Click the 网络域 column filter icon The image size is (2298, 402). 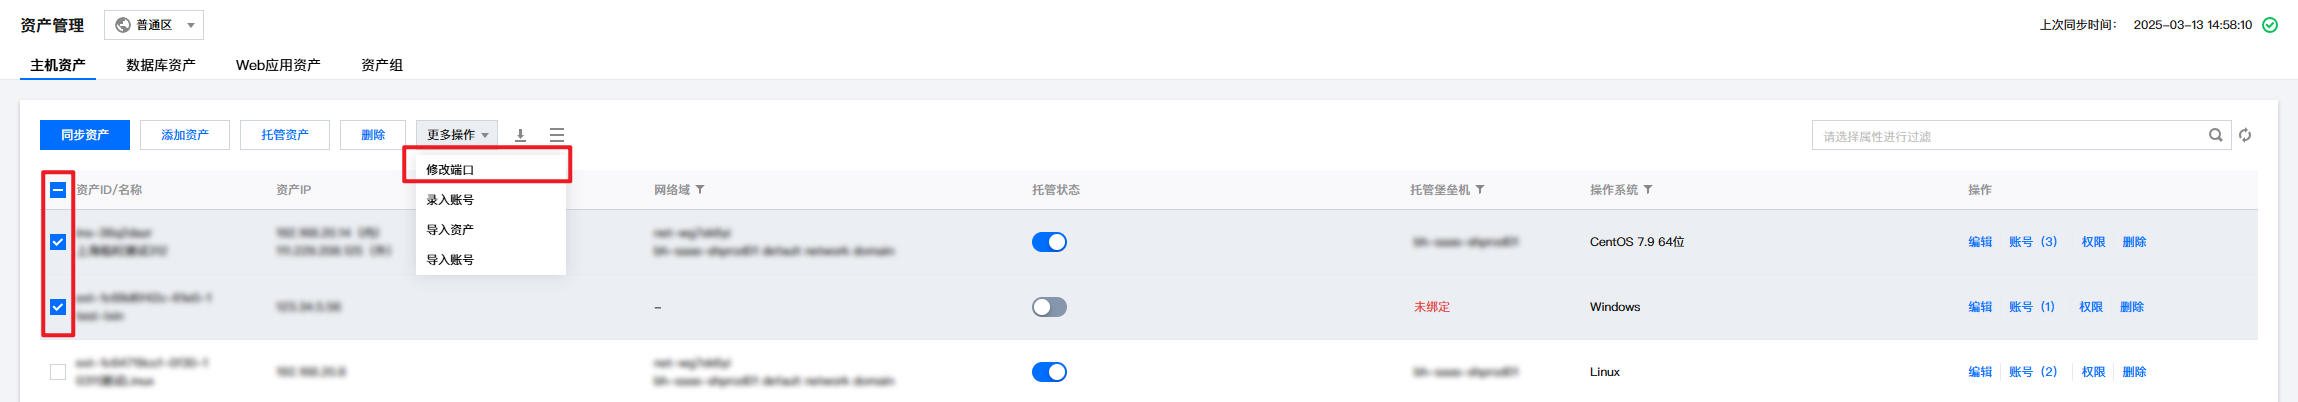[x=700, y=190]
